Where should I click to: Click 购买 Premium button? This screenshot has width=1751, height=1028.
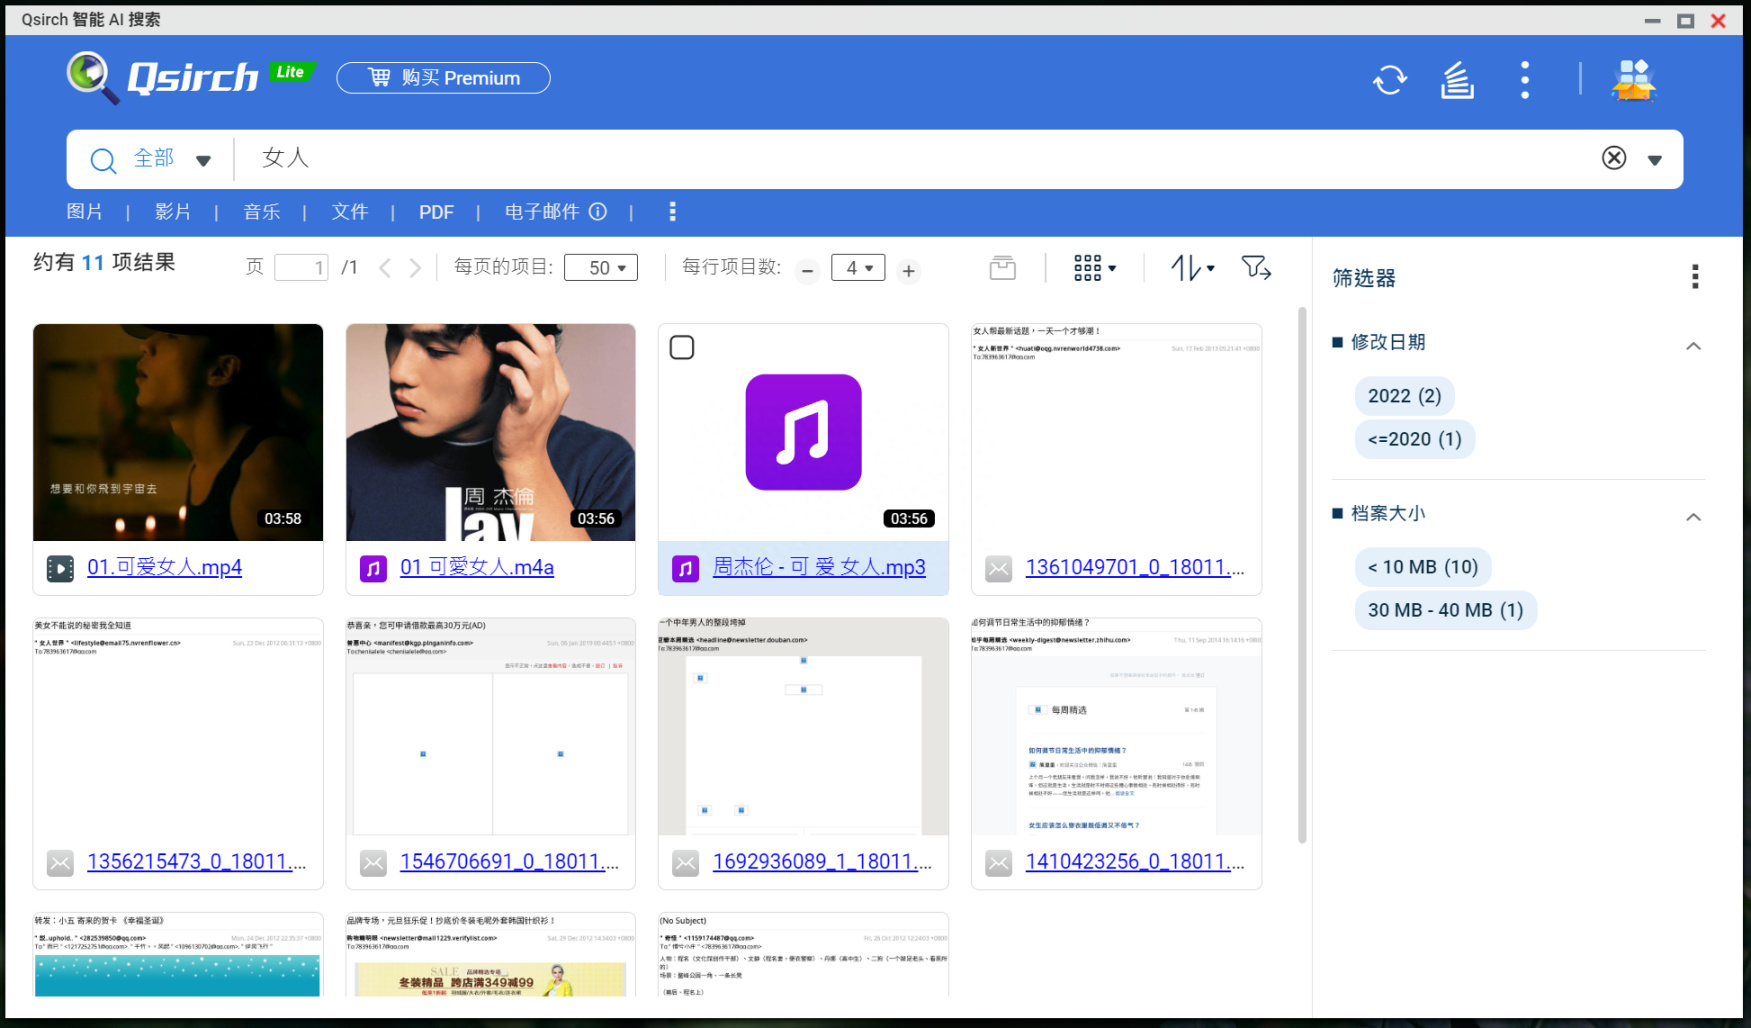tap(443, 78)
